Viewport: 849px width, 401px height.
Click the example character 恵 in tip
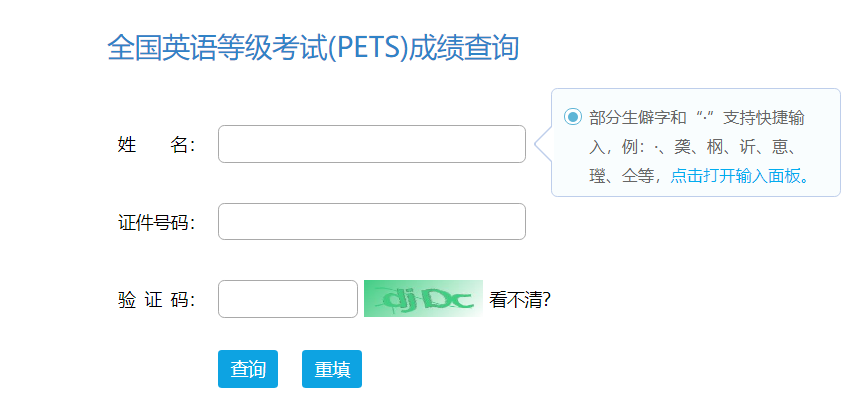point(779,147)
